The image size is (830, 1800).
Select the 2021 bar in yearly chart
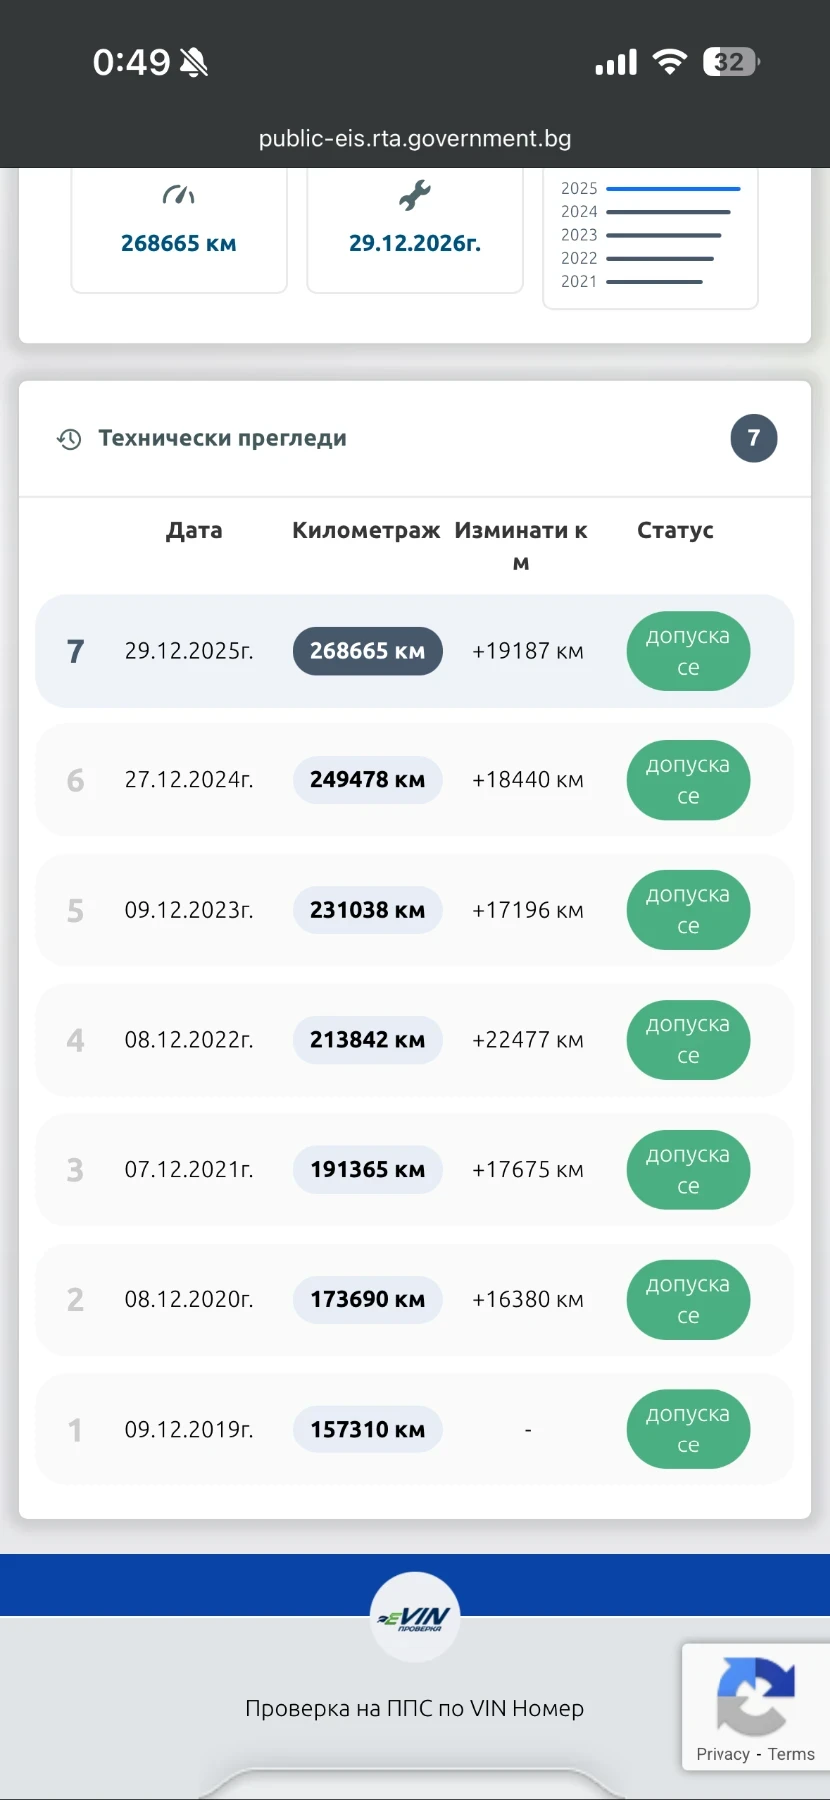(654, 282)
